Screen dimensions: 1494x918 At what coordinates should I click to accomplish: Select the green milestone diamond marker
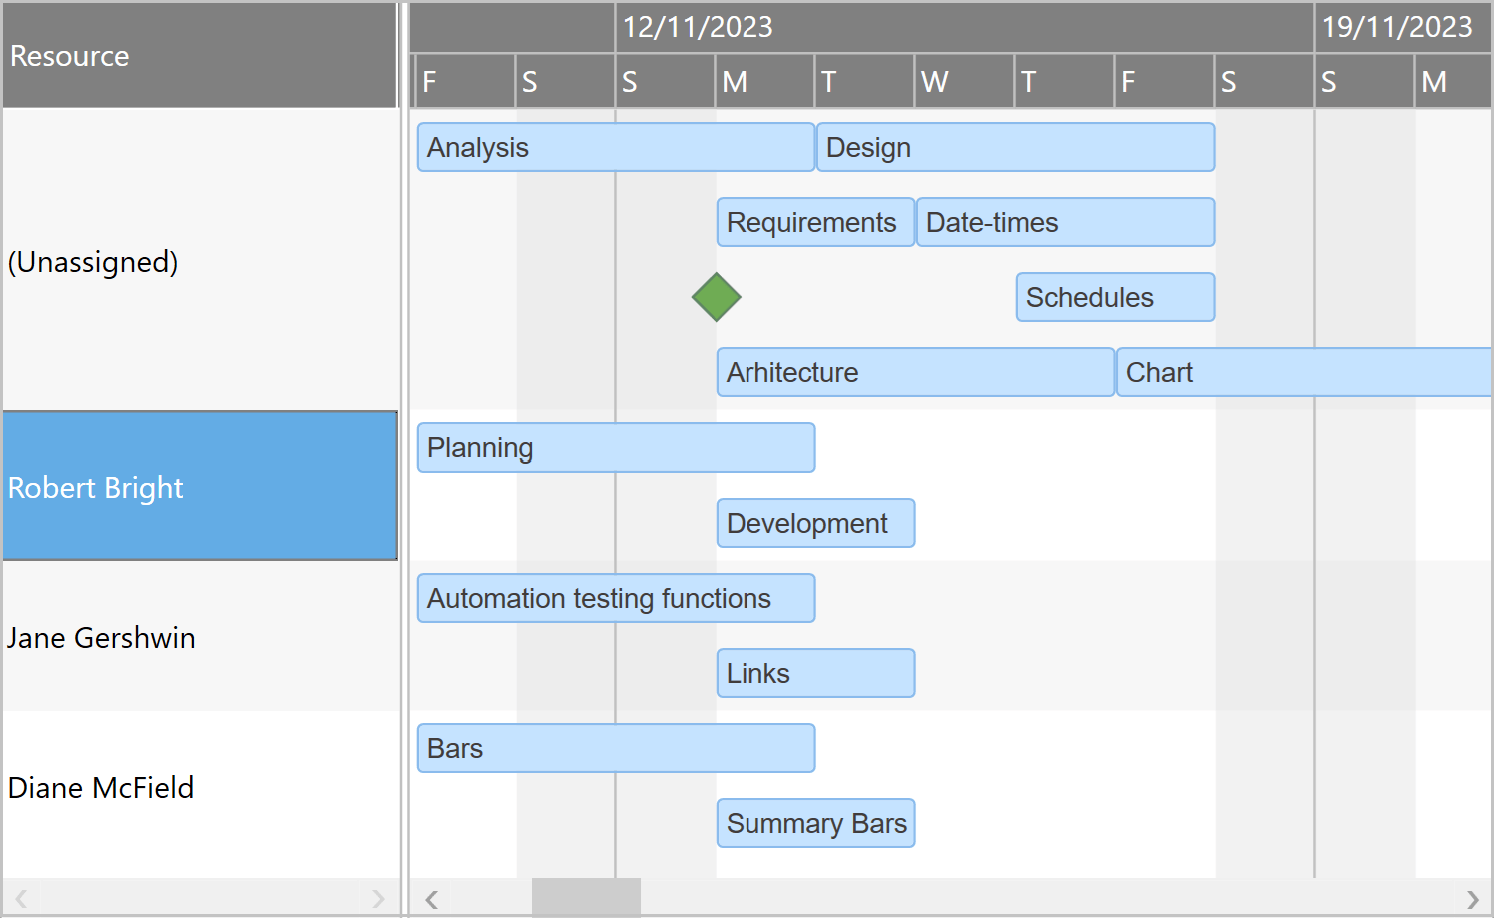tap(717, 296)
